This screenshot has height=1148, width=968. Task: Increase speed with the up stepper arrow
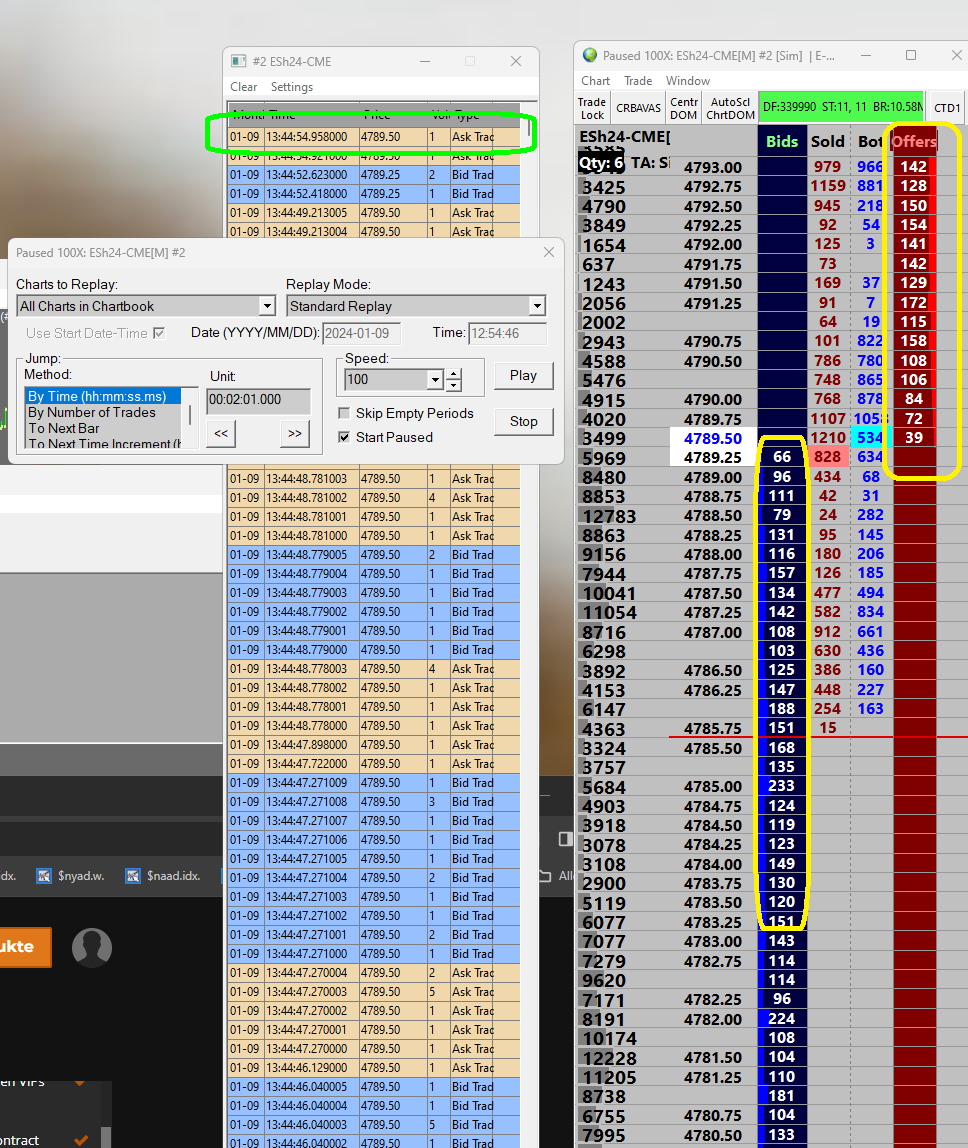tap(454, 374)
